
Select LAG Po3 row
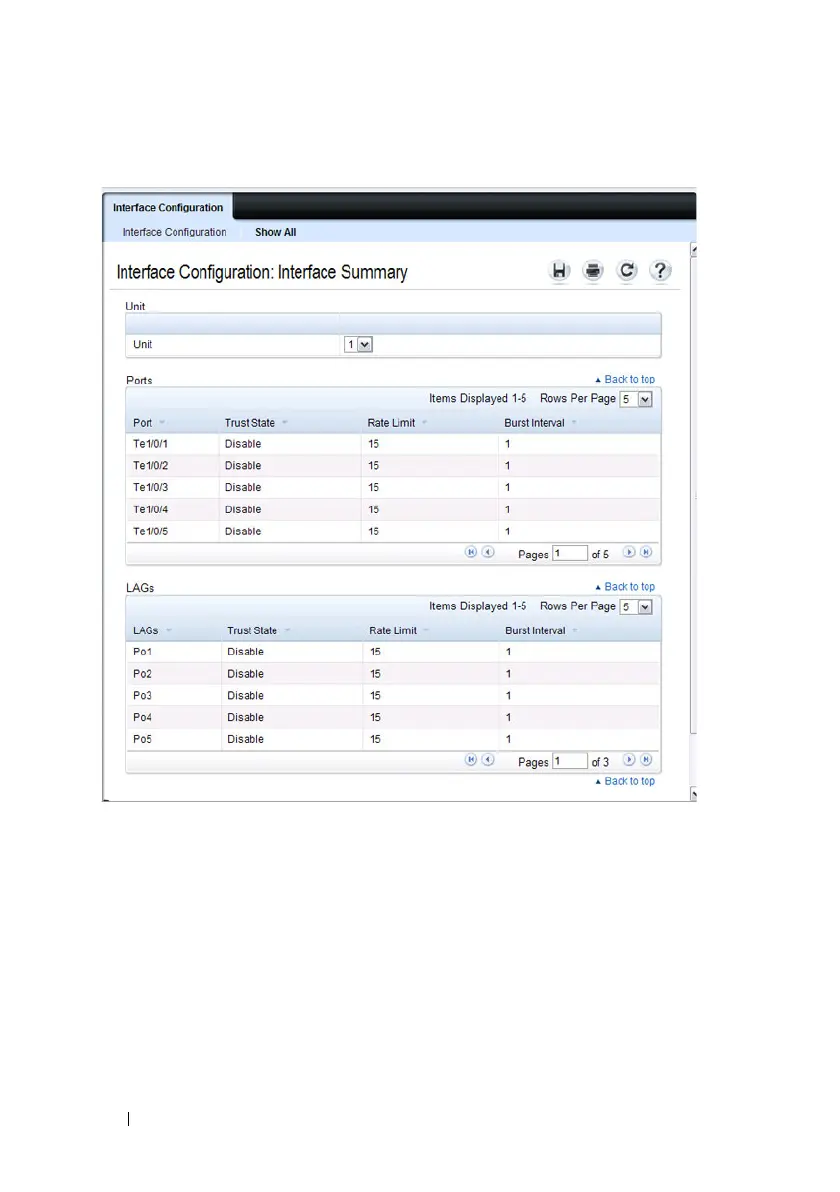coord(393,696)
